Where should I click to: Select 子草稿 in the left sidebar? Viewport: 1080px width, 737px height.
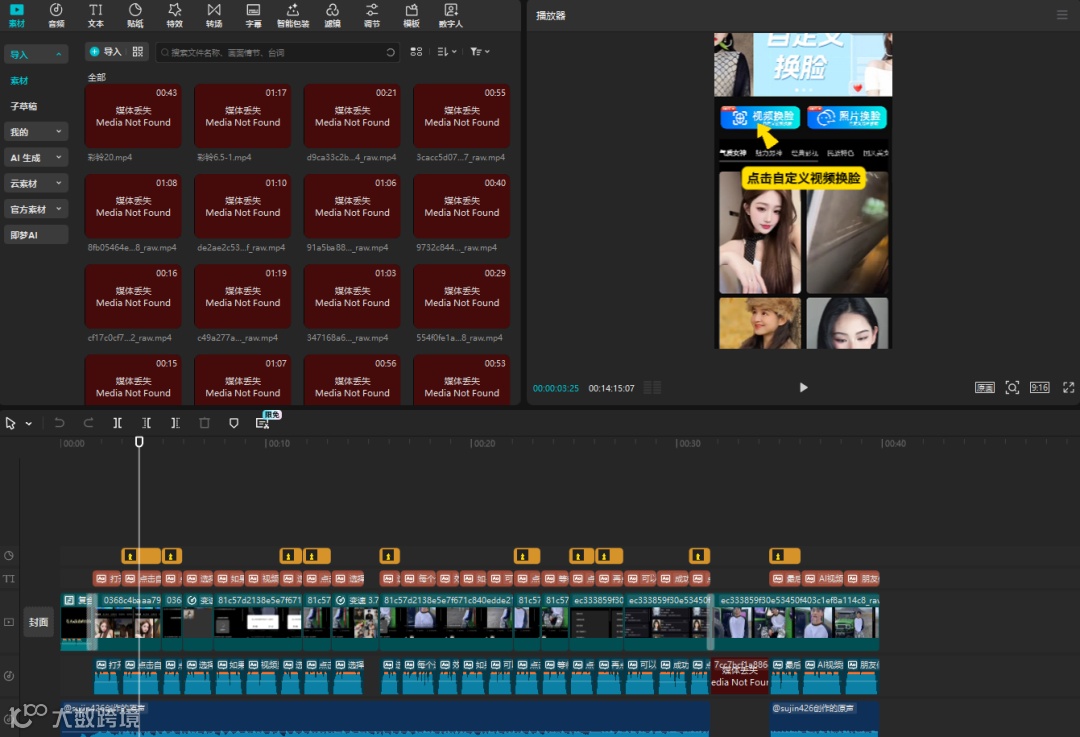[24, 106]
